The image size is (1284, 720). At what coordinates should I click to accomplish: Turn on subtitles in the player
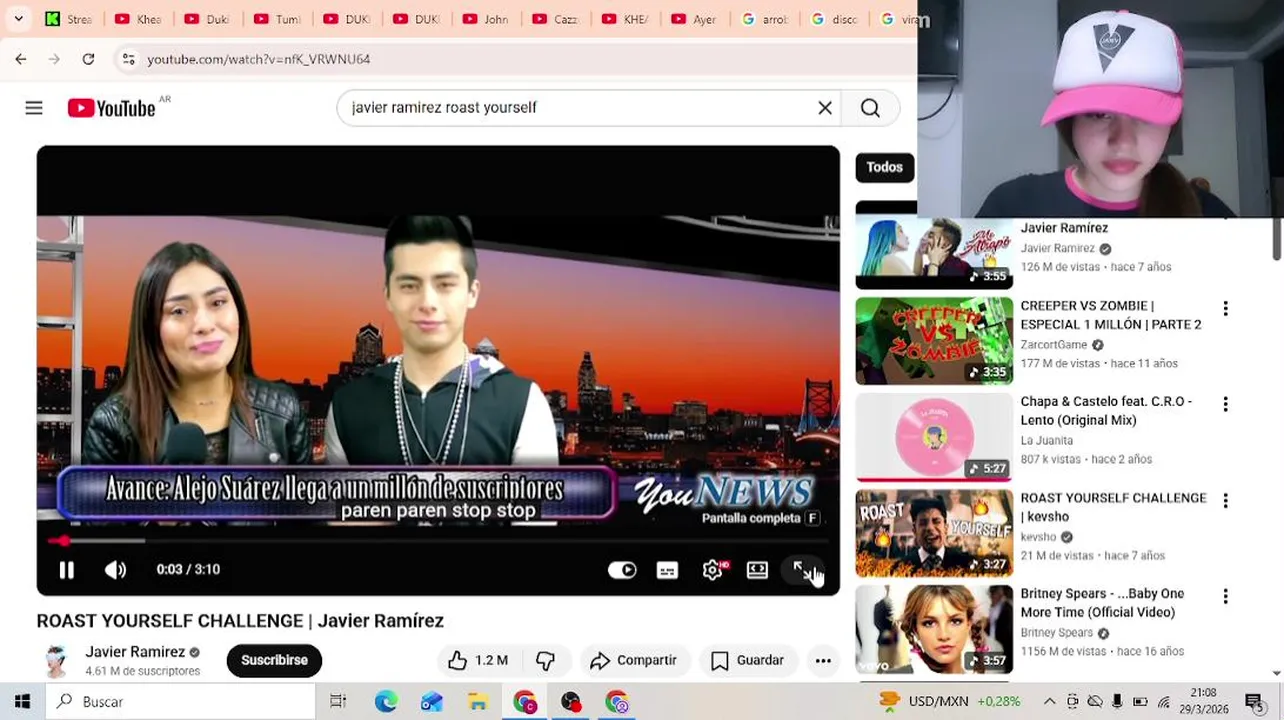click(667, 570)
